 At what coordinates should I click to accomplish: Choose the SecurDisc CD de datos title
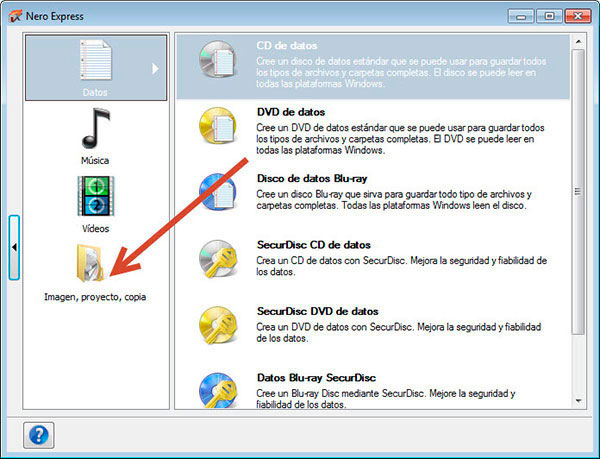pyautogui.click(x=314, y=245)
